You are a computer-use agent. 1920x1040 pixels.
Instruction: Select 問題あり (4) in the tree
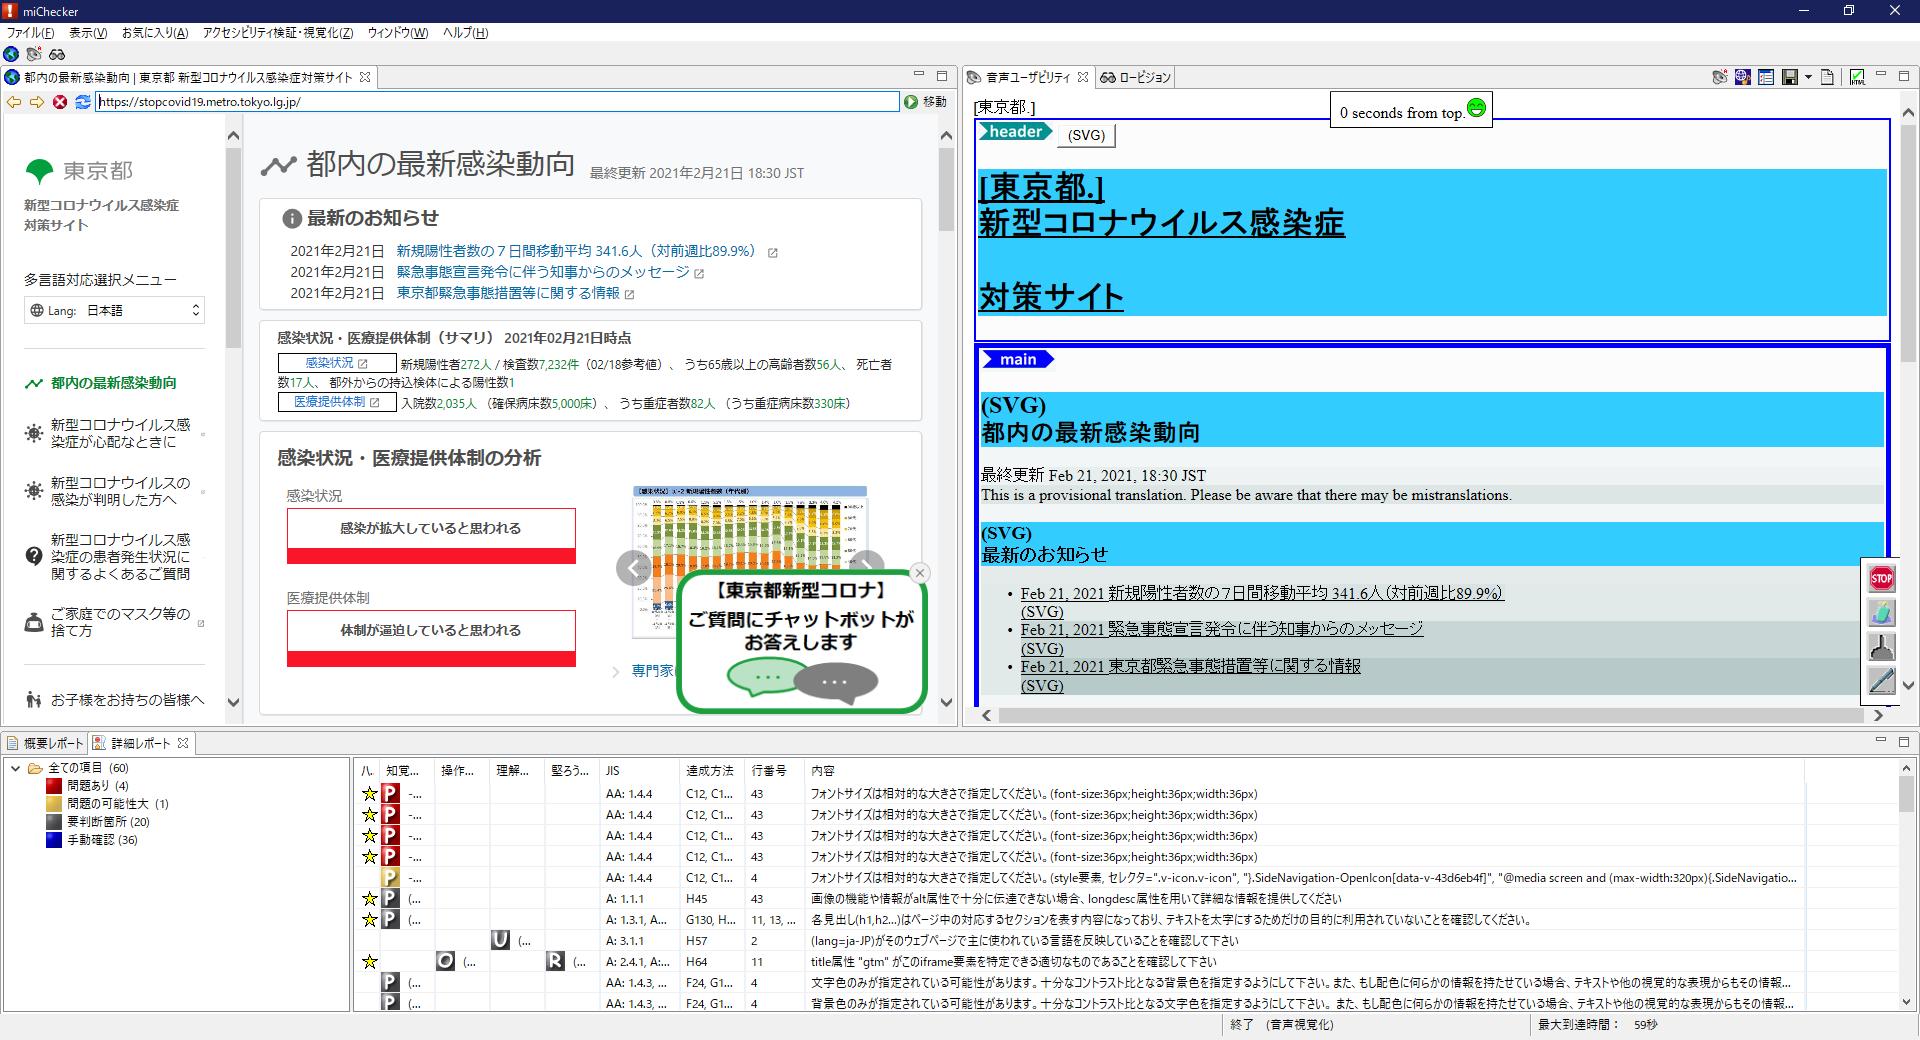[x=88, y=786]
